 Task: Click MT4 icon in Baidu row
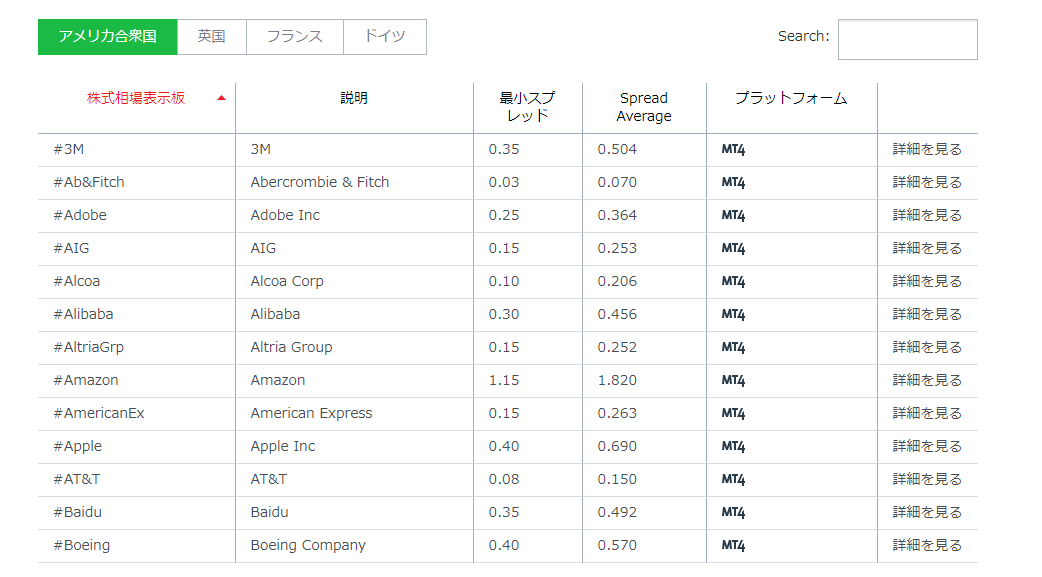(x=733, y=513)
